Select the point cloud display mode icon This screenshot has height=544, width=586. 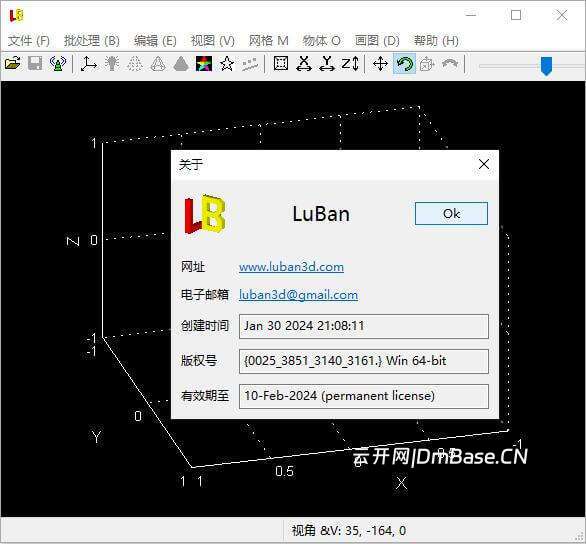point(135,64)
